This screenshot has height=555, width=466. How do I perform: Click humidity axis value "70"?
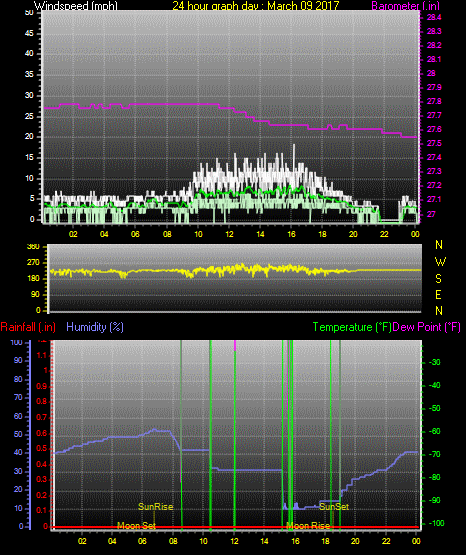(x=18, y=397)
